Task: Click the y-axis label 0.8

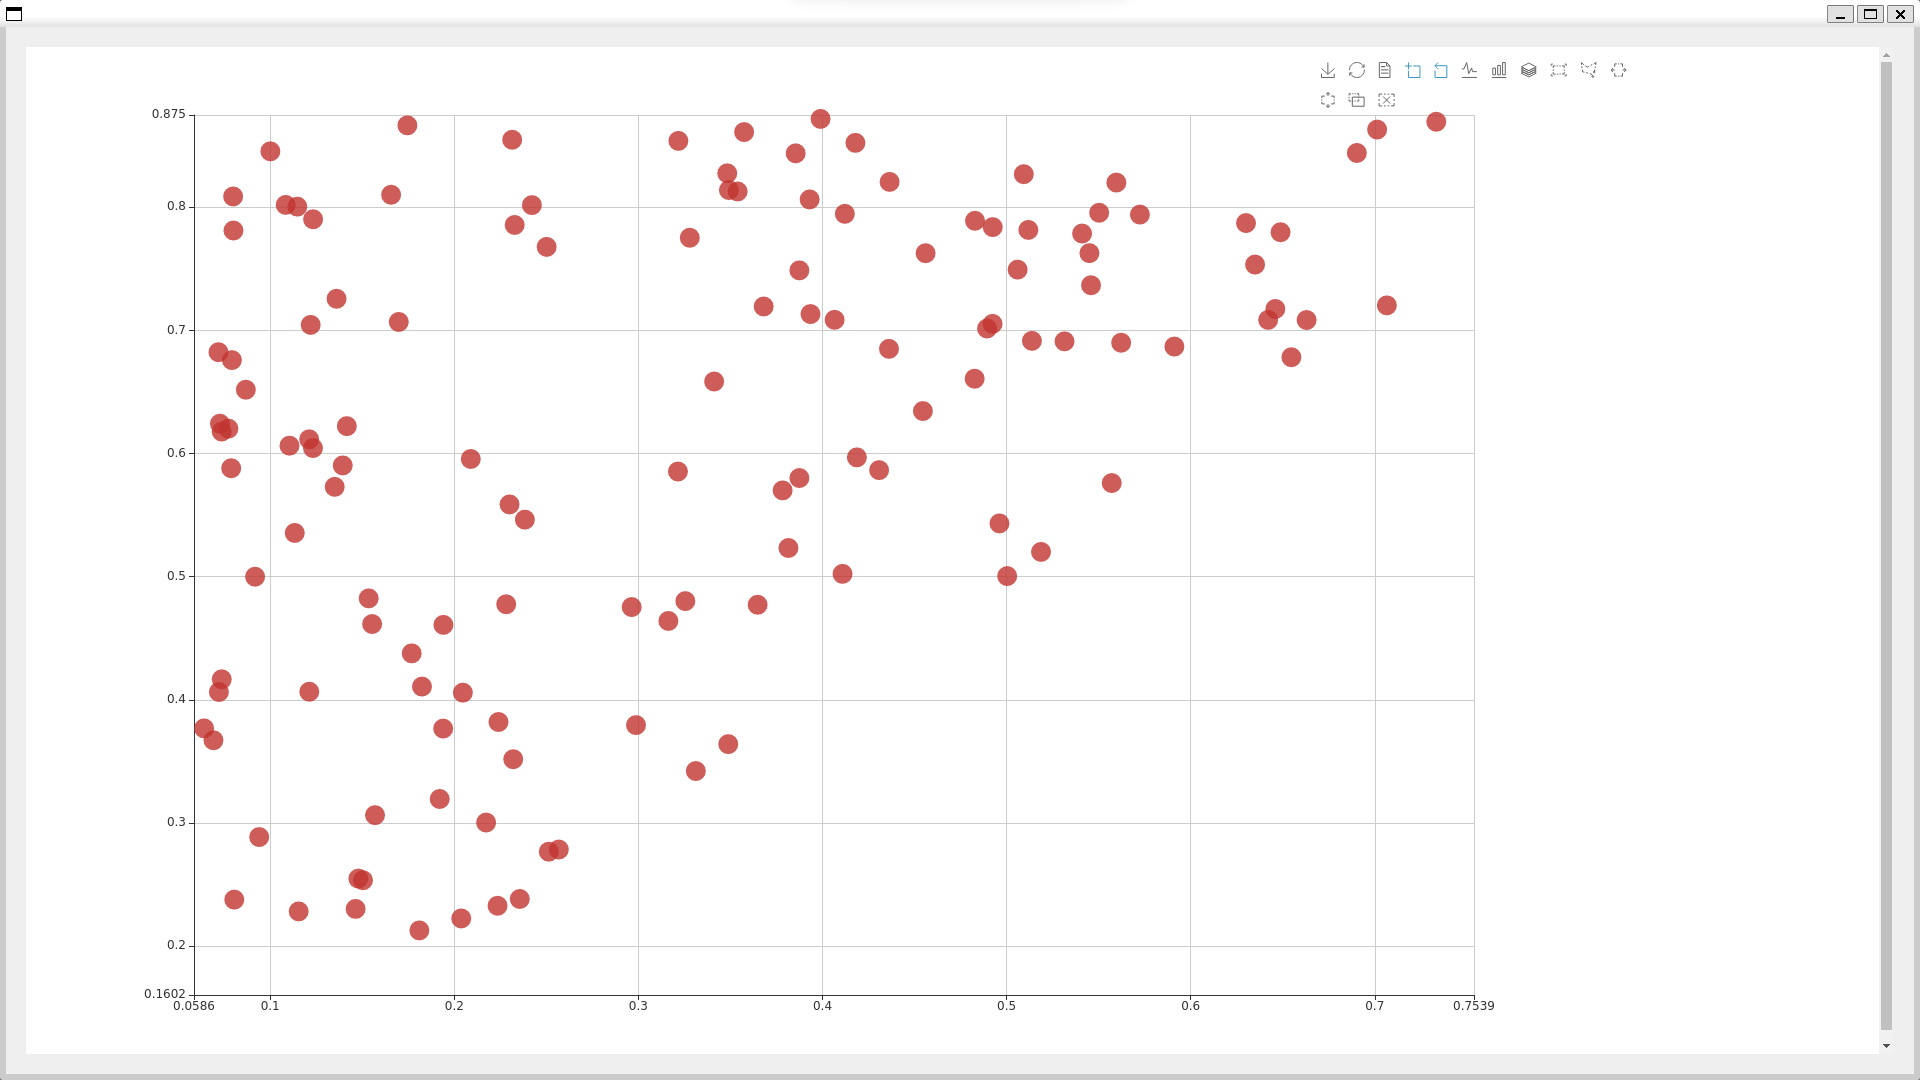Action: [176, 206]
